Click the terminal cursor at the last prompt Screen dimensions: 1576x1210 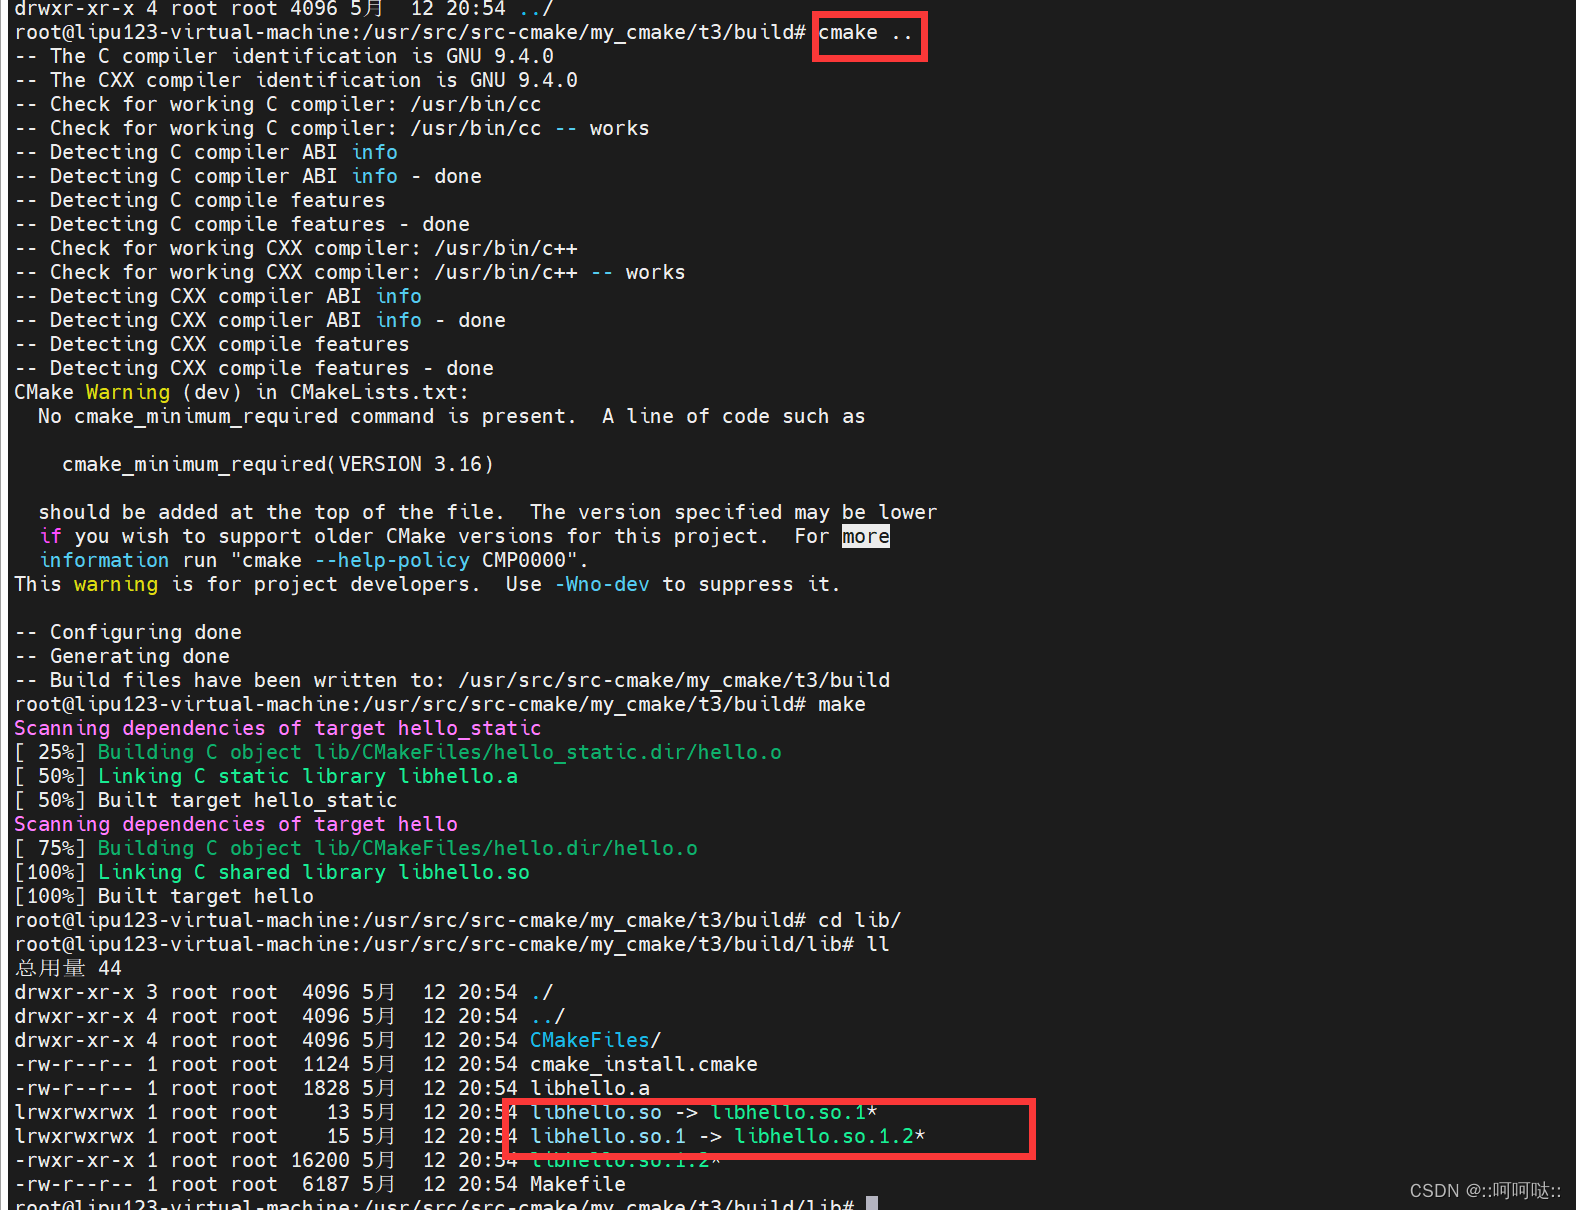872,1202
